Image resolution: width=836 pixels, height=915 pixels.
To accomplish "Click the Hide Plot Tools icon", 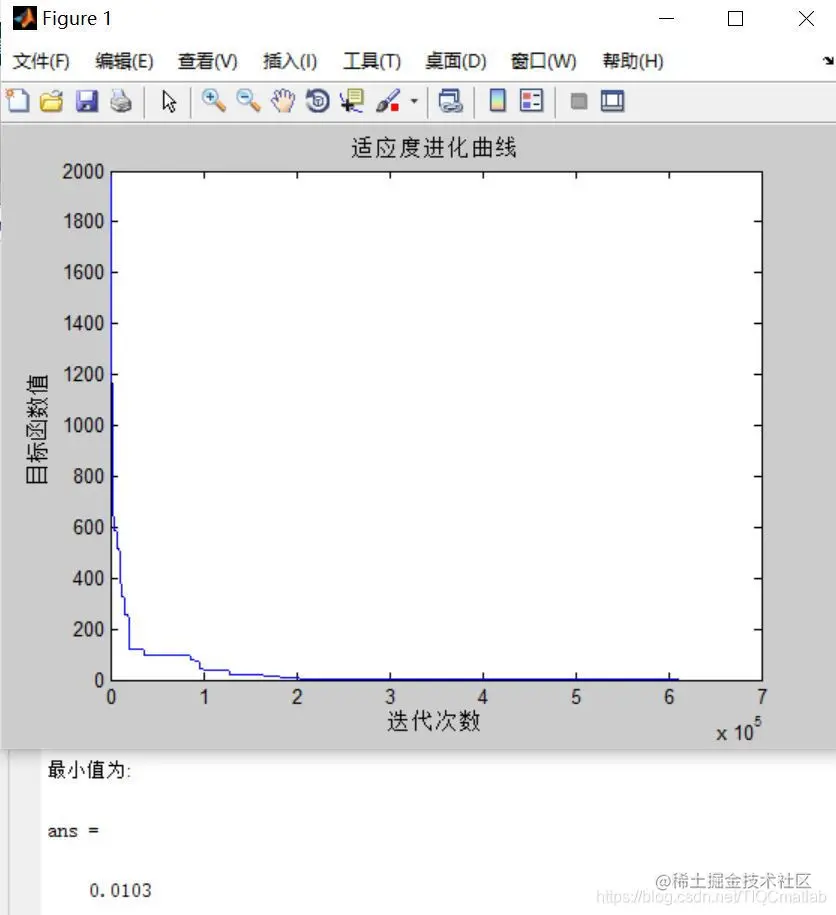I will point(579,102).
